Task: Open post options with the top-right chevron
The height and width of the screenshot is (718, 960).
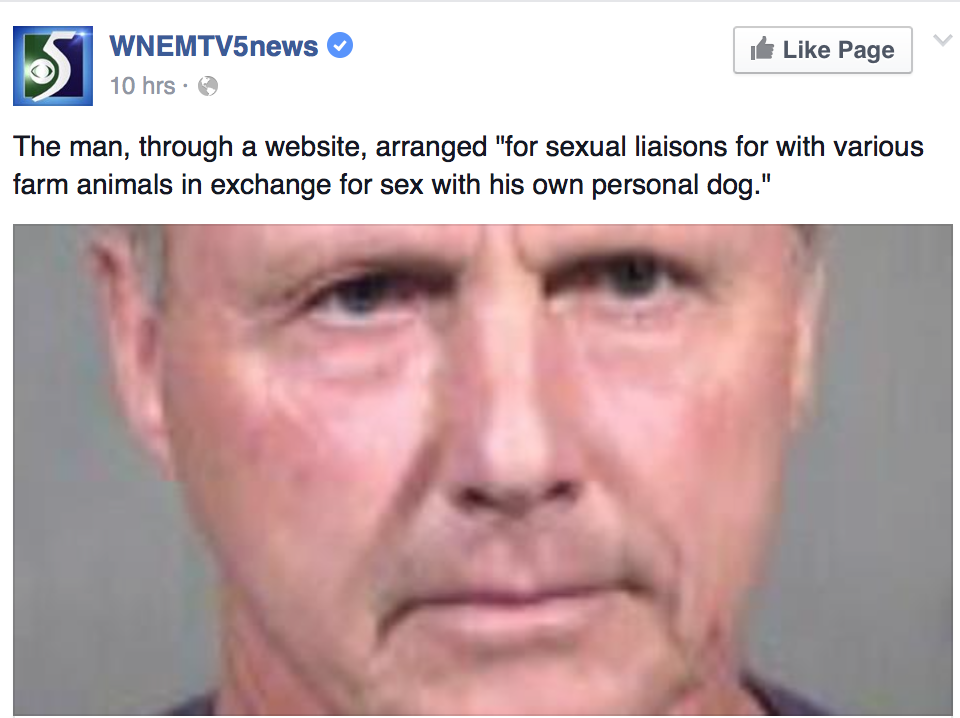Action: (x=943, y=41)
